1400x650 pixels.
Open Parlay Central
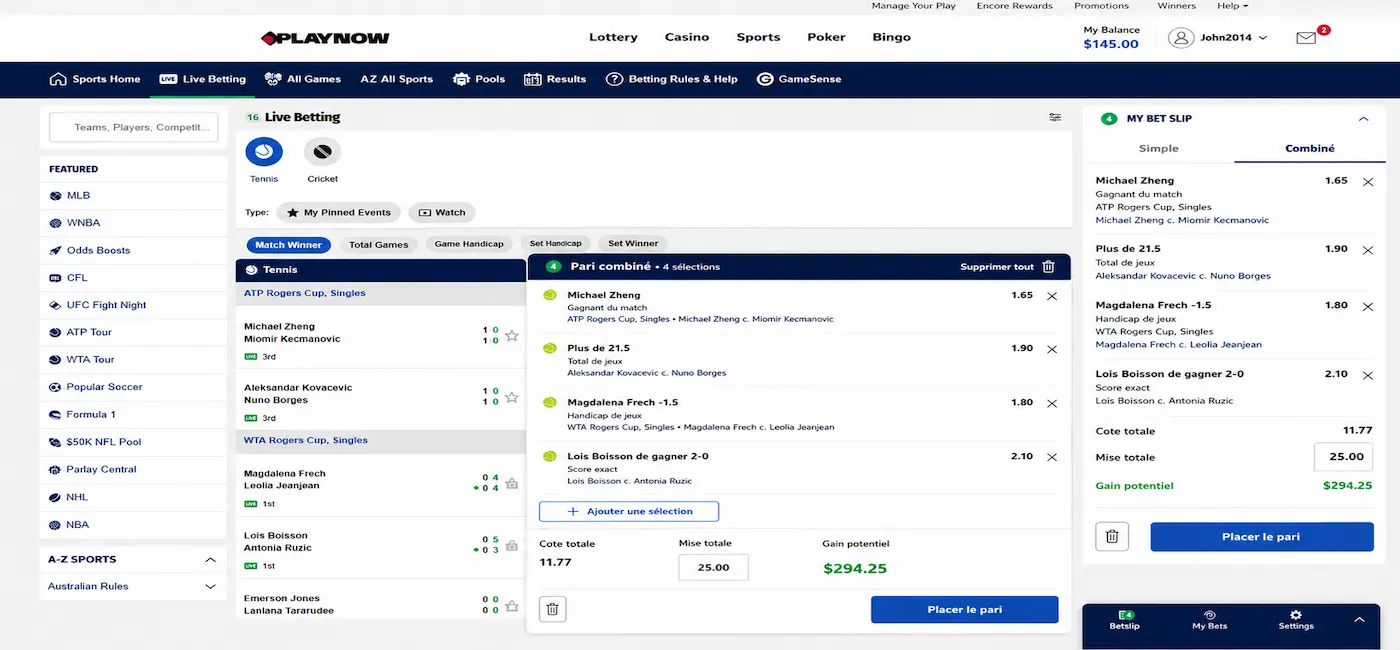[134, 469]
